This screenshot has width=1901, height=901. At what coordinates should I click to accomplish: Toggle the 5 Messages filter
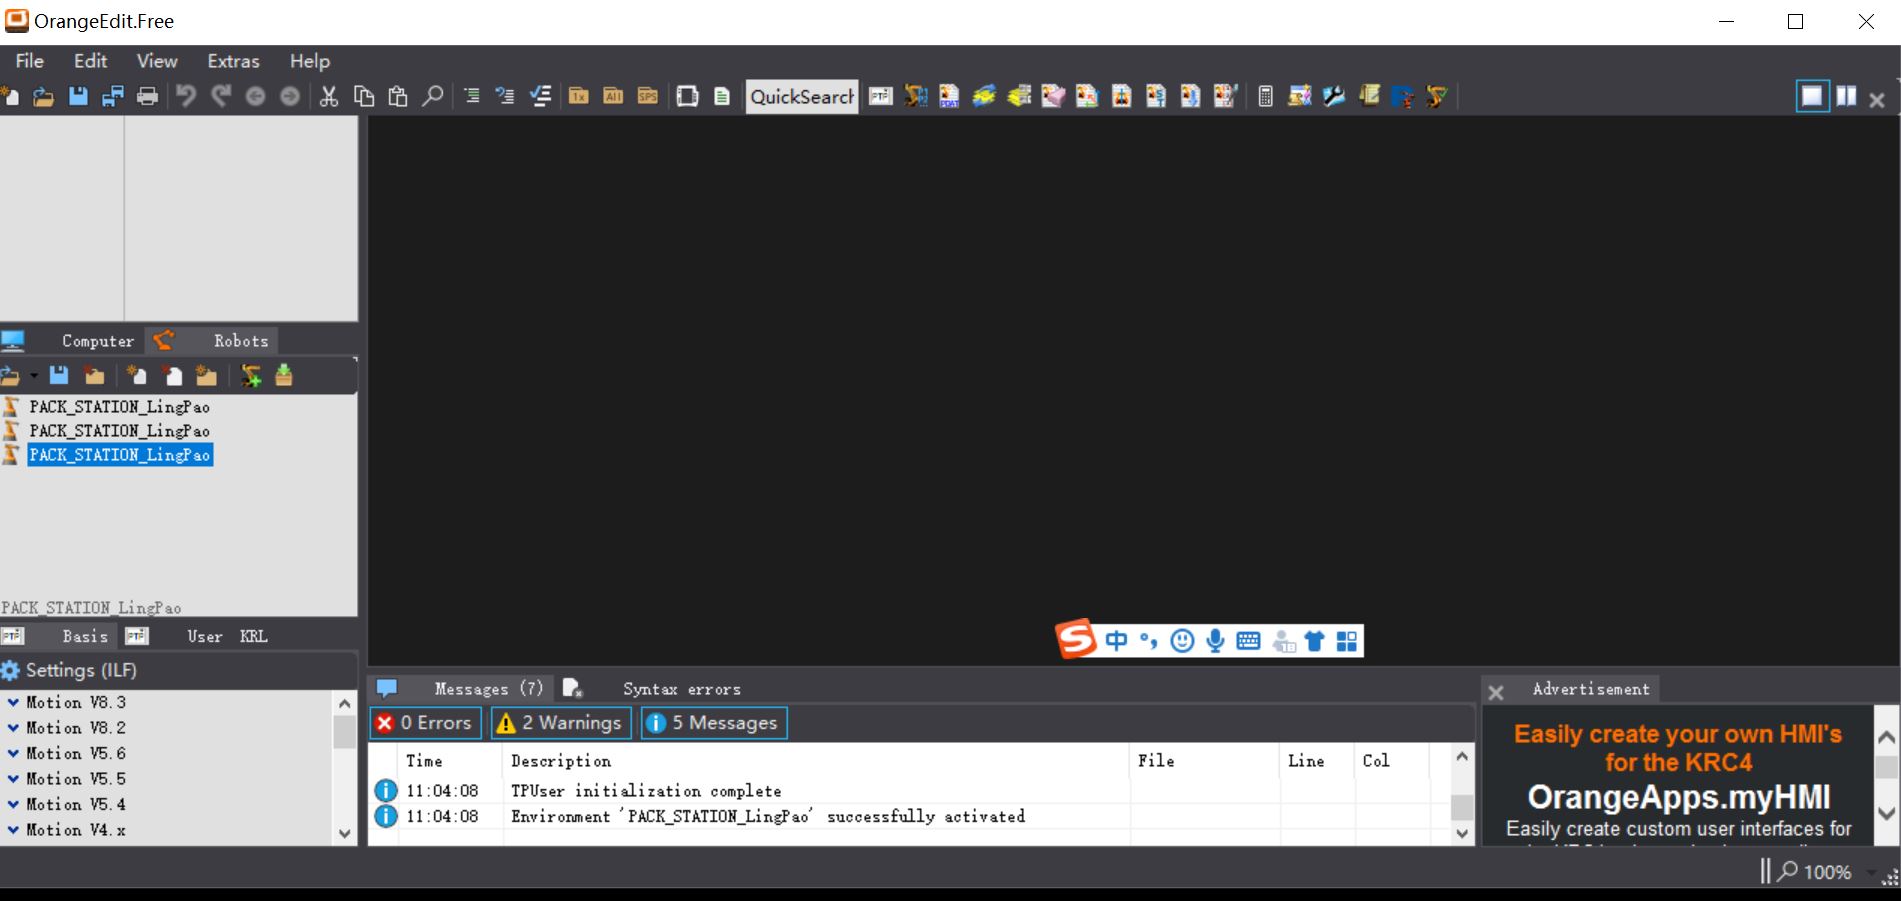point(714,723)
